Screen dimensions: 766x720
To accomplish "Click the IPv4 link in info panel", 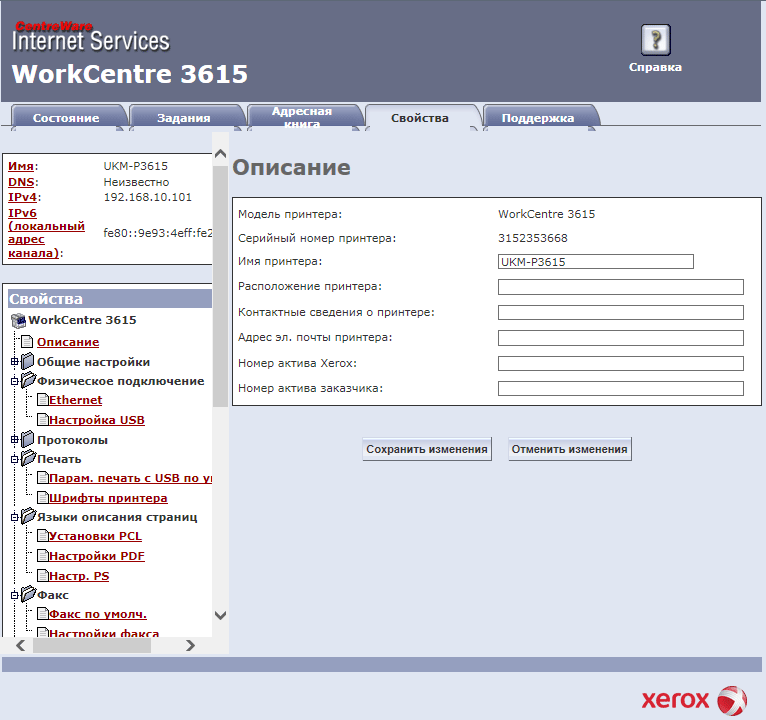I will 22,197.
